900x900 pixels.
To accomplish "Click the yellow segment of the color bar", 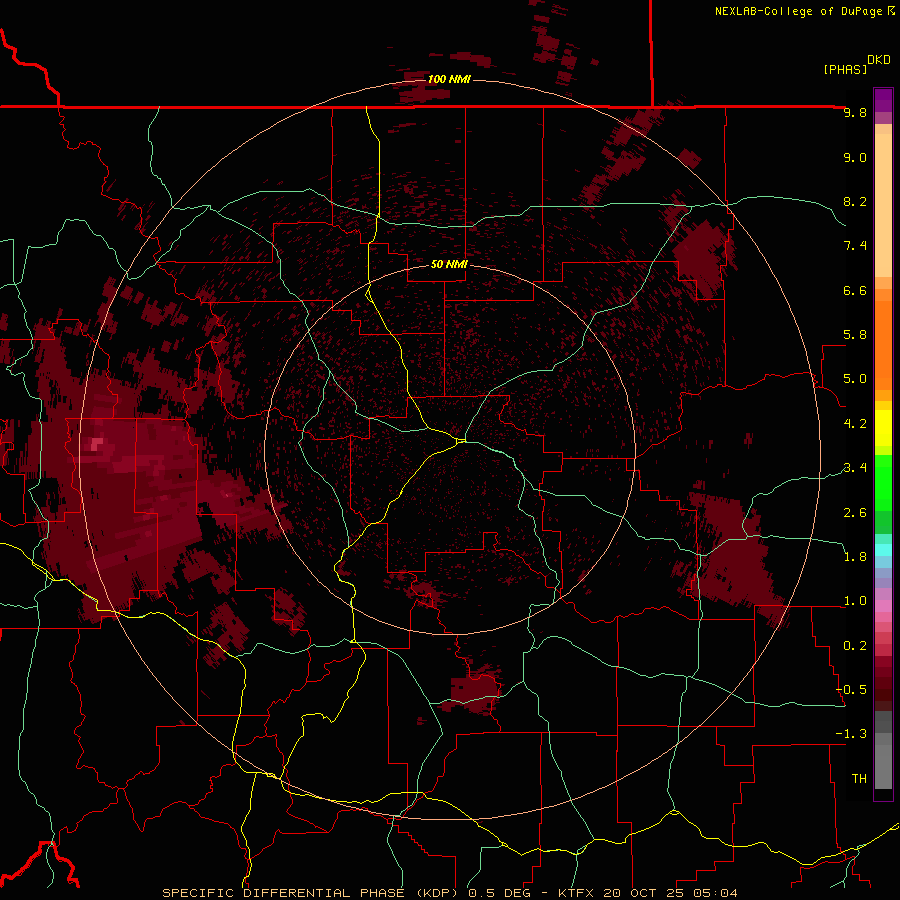I will click(883, 428).
